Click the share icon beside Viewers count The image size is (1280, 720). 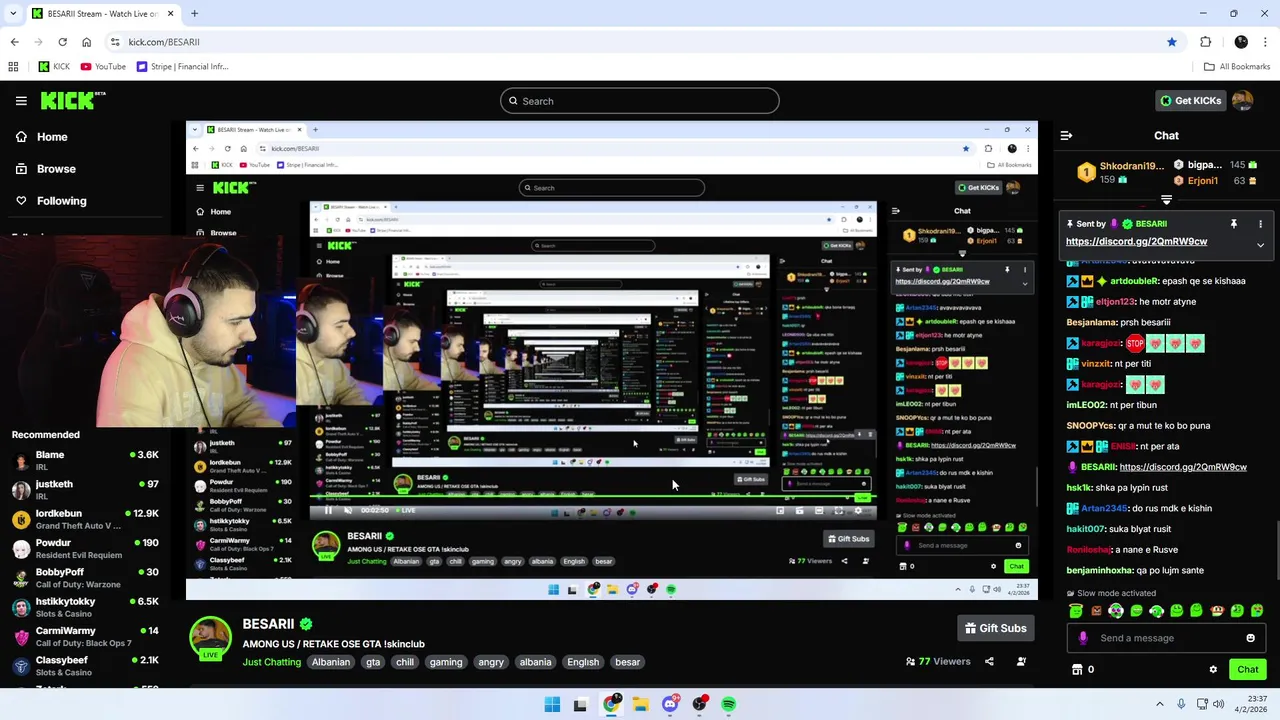(989, 661)
